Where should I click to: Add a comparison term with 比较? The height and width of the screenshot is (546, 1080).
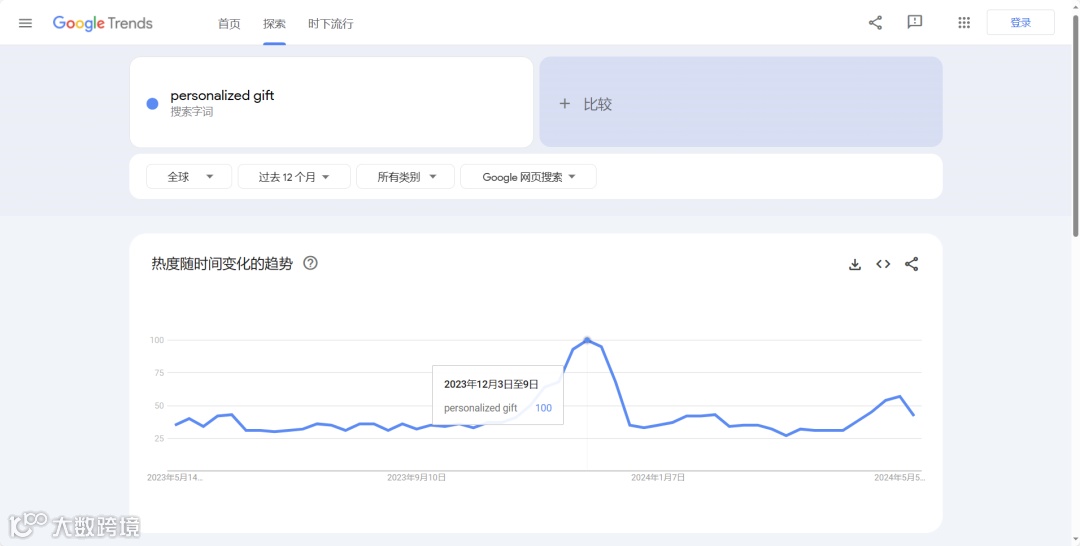coord(740,102)
